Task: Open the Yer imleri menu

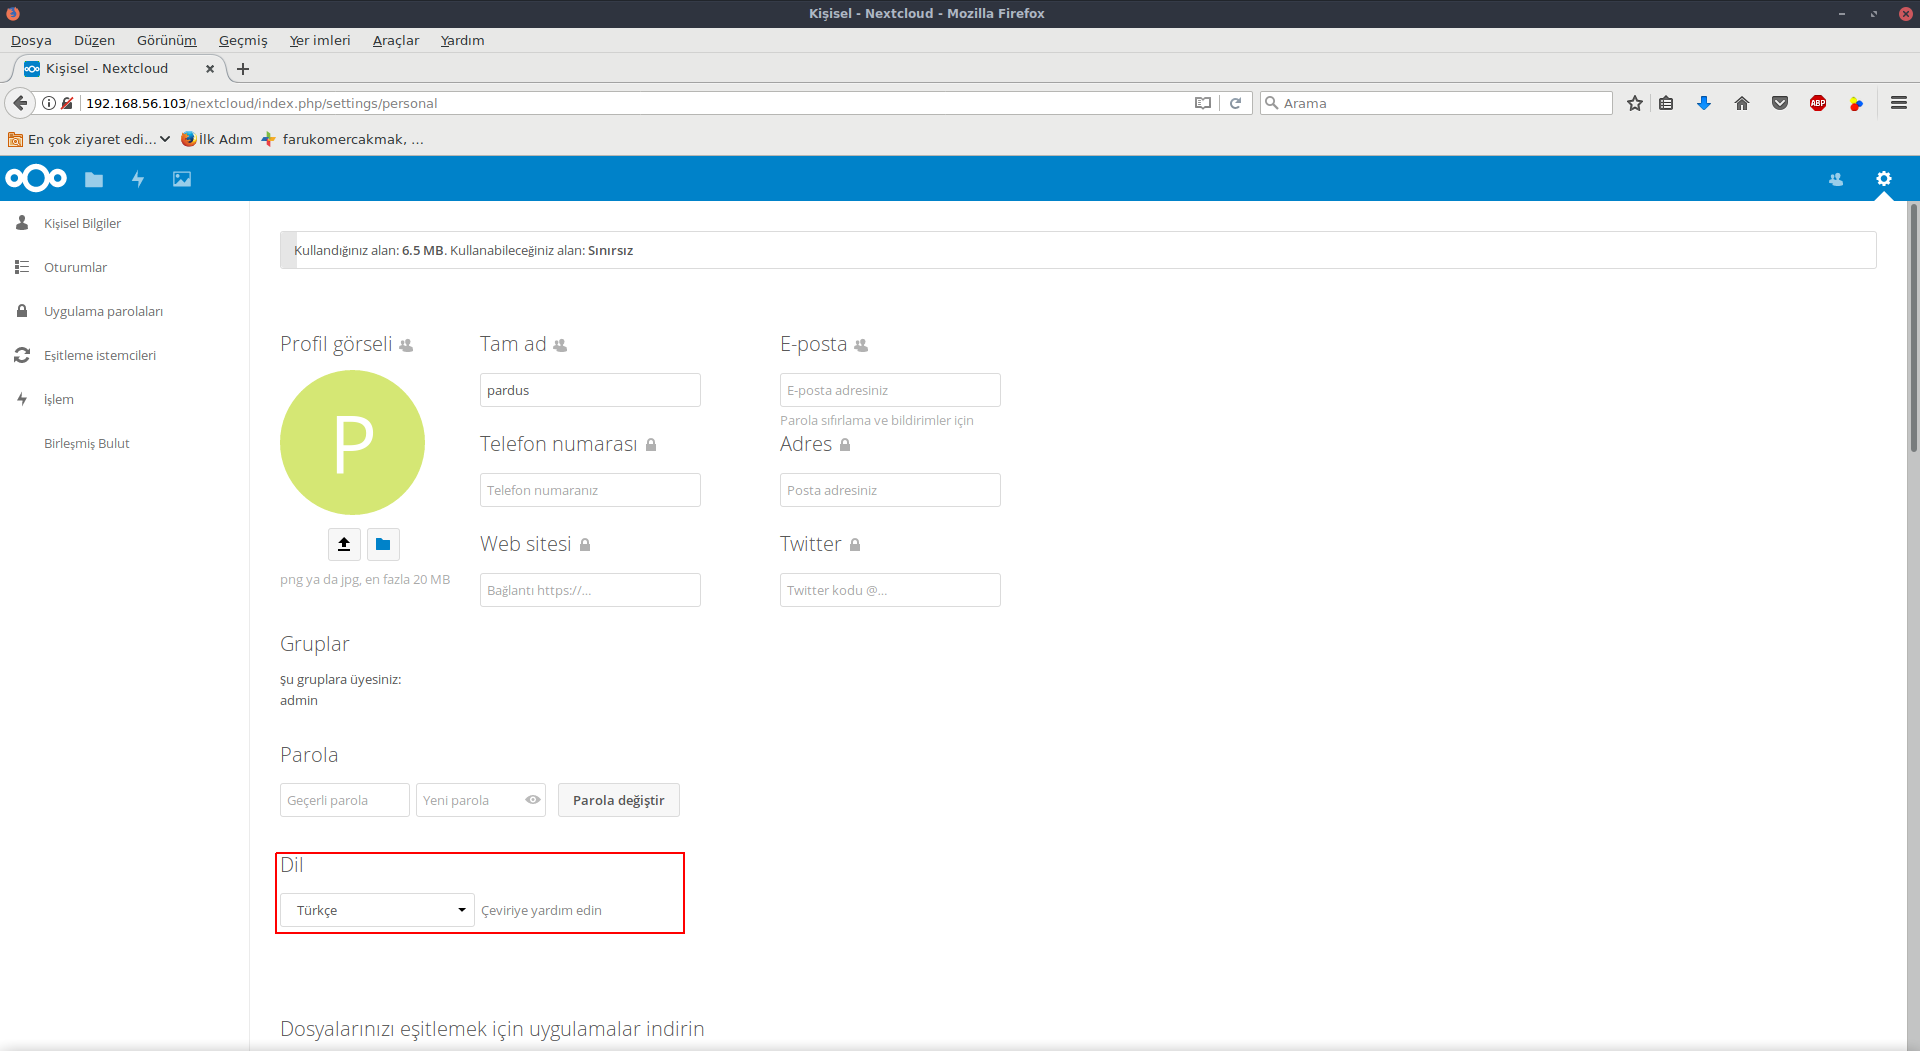Action: pos(319,40)
